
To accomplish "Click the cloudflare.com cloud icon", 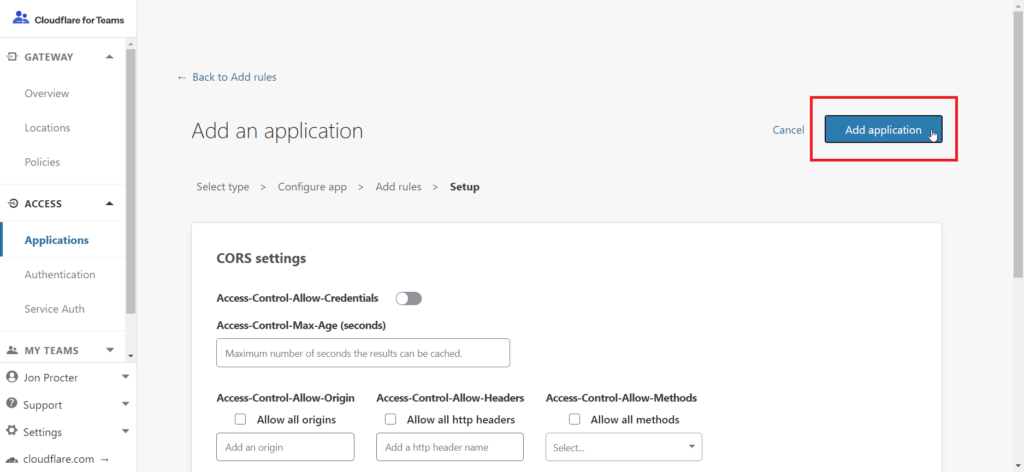I will click(11, 459).
